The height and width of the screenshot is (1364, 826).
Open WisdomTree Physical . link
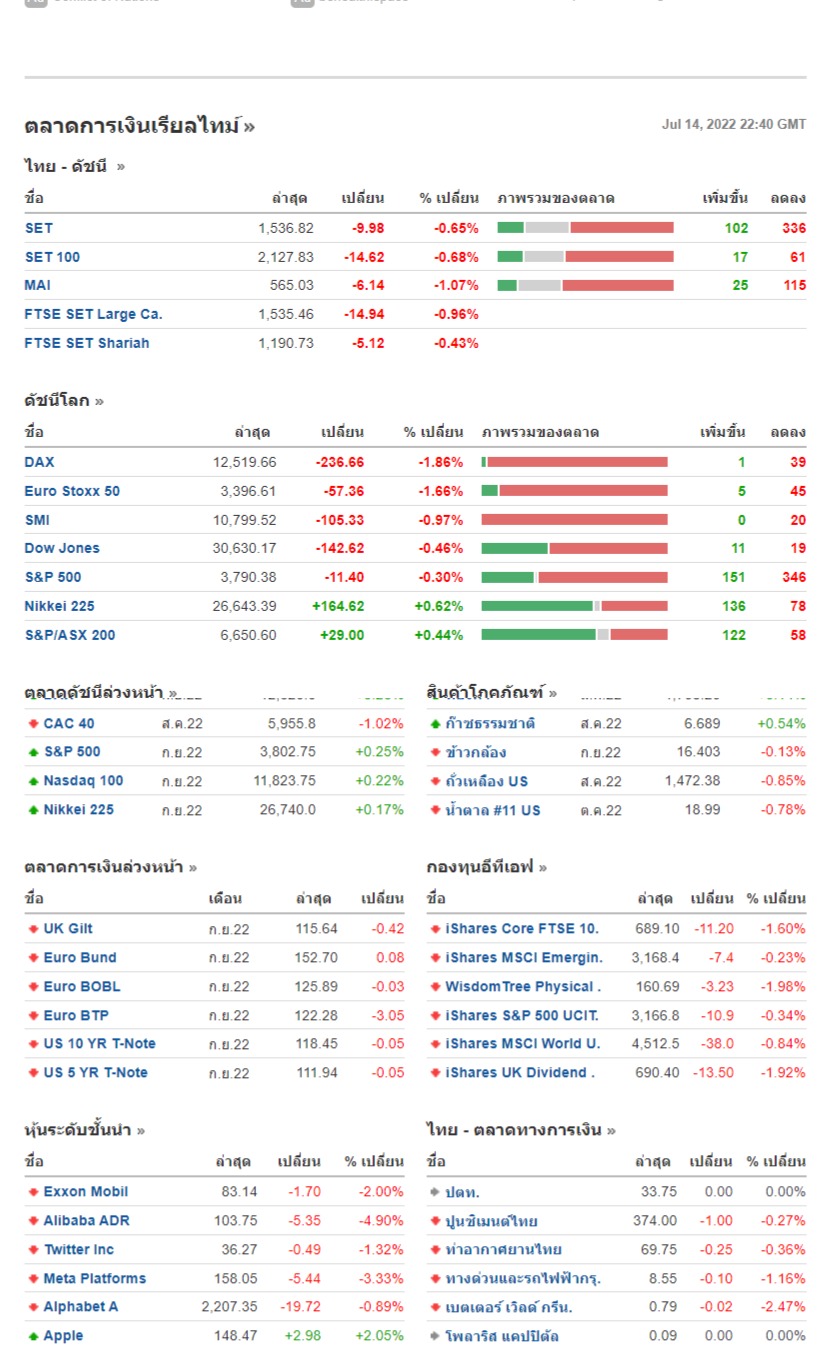pos(523,986)
